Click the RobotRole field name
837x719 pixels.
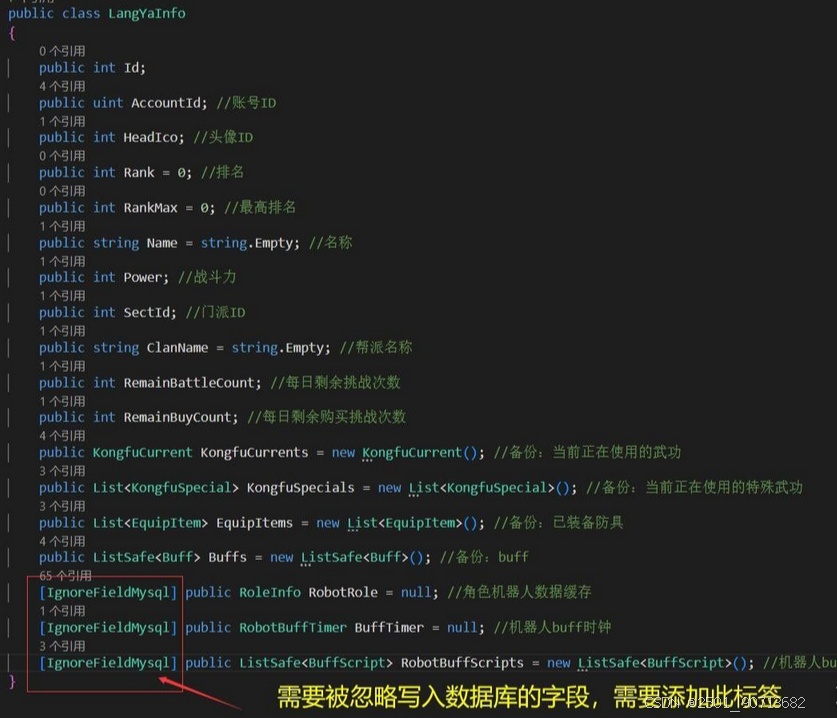[x=343, y=592]
